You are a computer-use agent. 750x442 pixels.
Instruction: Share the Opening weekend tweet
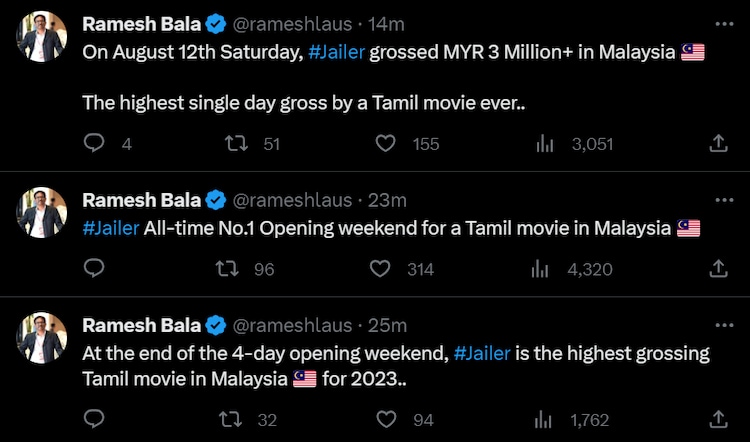(x=718, y=268)
